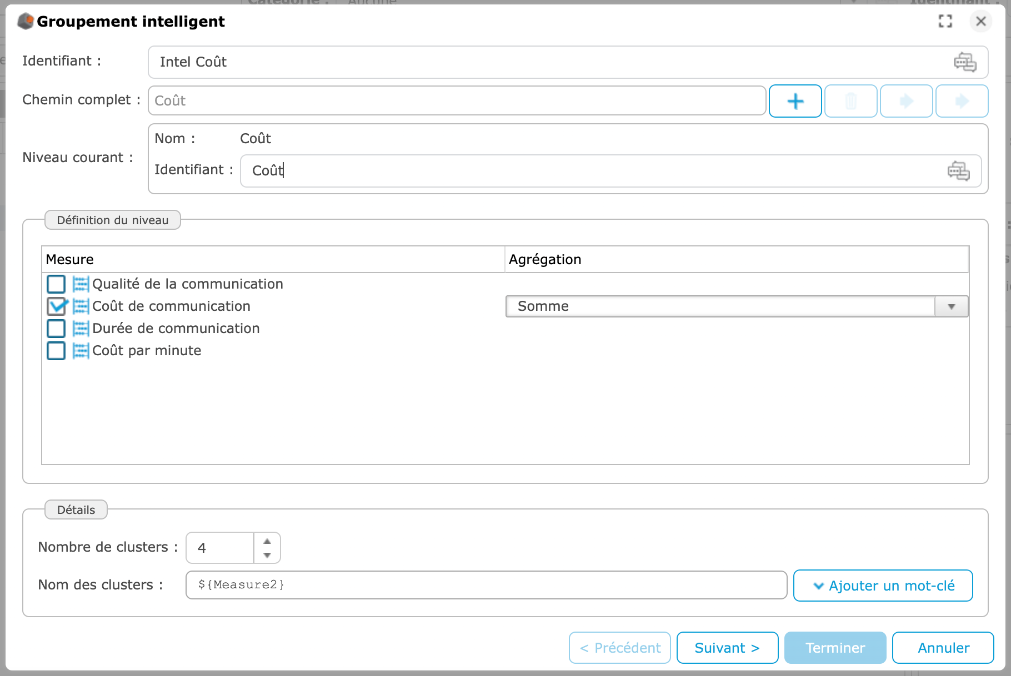Click the measure icon beside Coût par minute
The image size is (1011, 676).
tap(81, 350)
